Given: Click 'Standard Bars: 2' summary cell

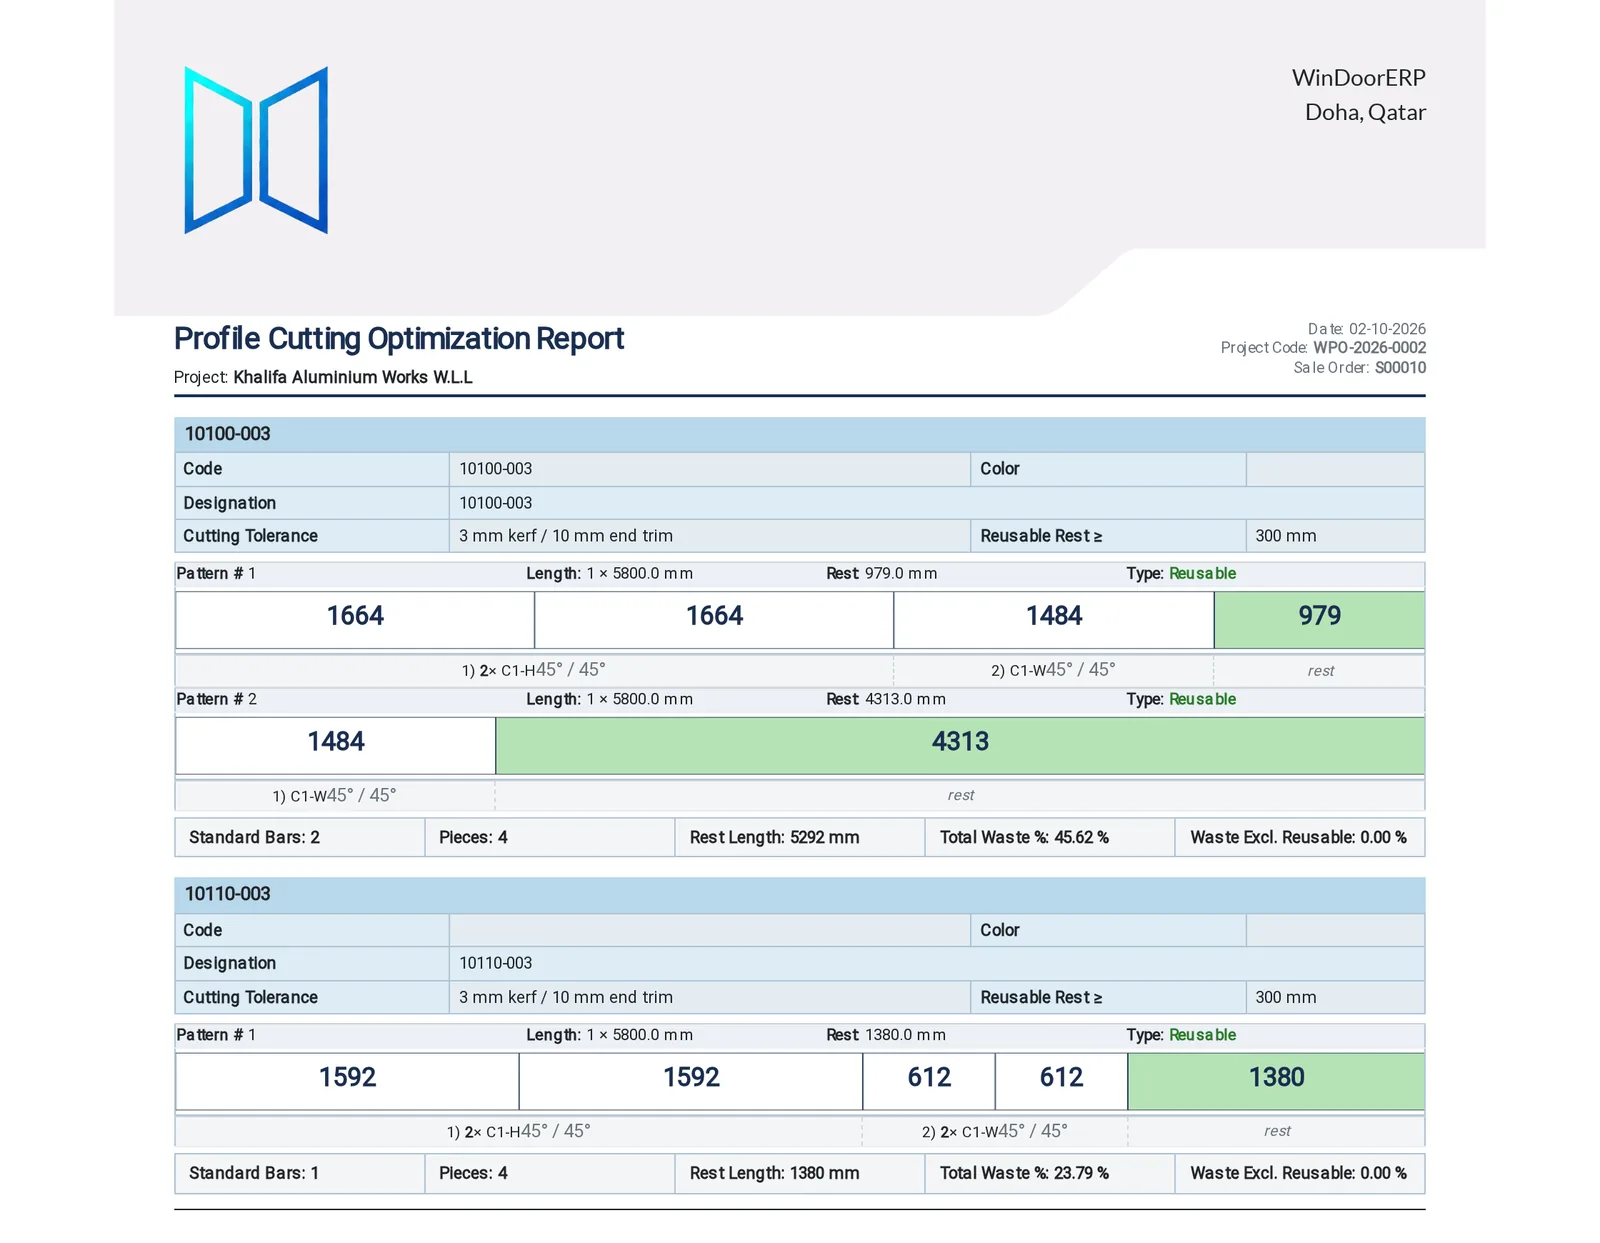Looking at the screenshot, I should coord(300,838).
